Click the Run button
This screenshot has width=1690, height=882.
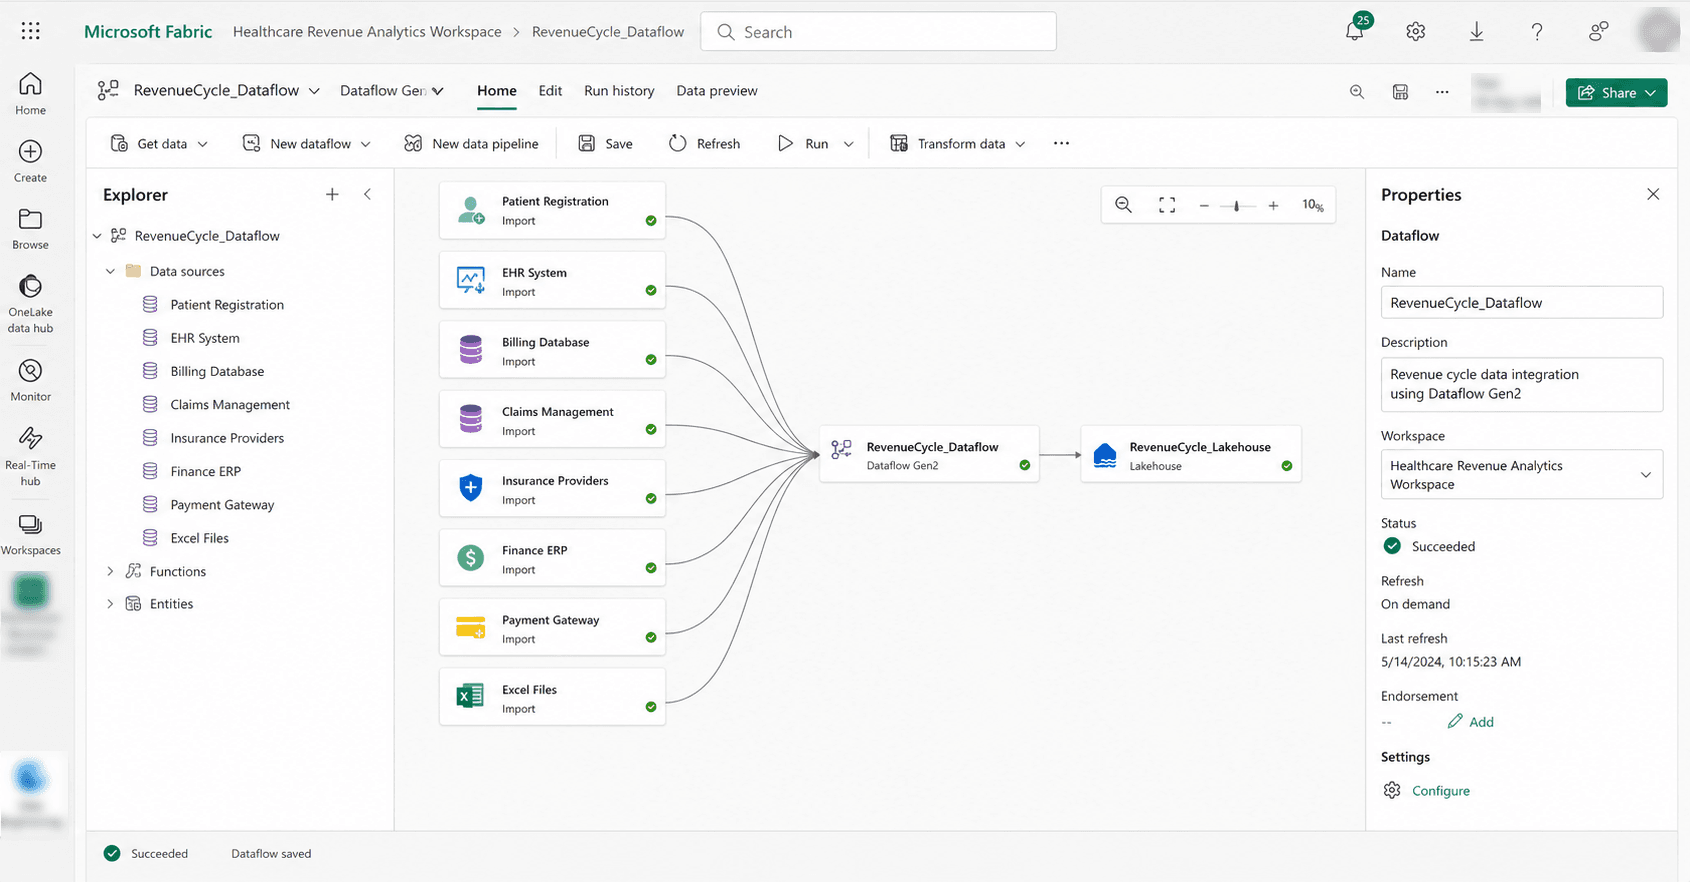click(x=804, y=143)
